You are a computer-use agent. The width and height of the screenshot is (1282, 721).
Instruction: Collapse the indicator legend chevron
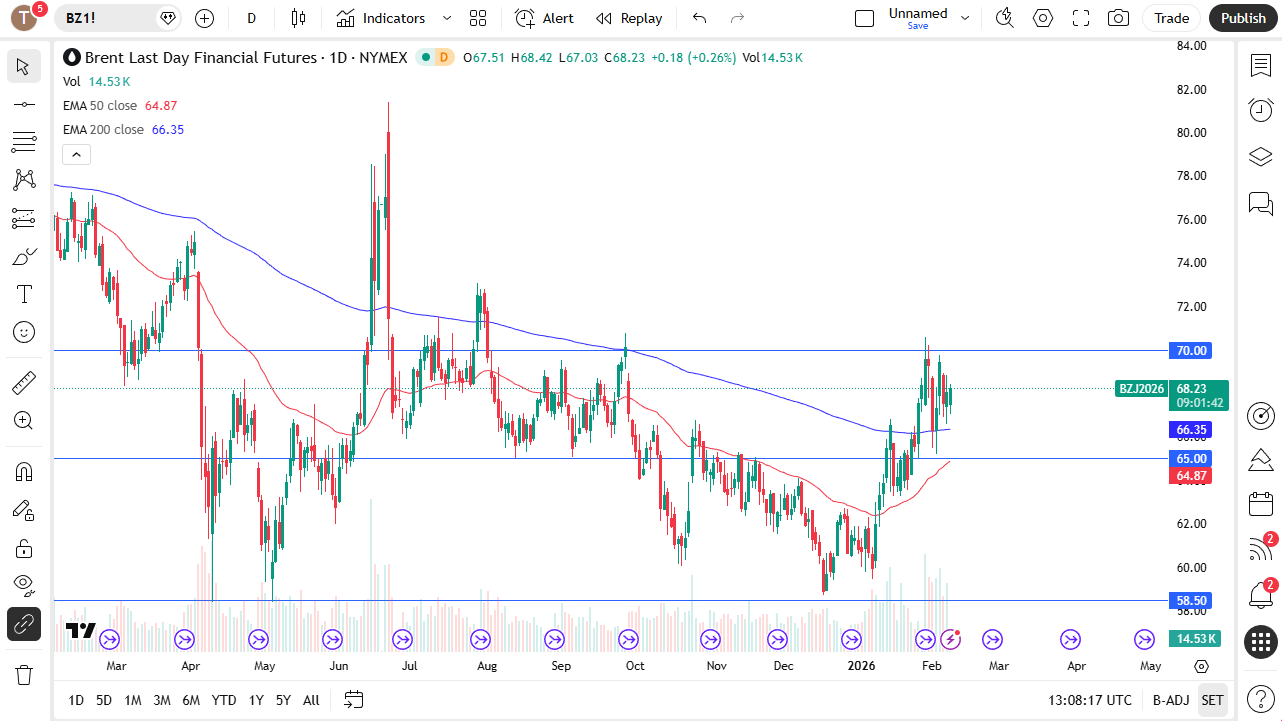(x=77, y=154)
